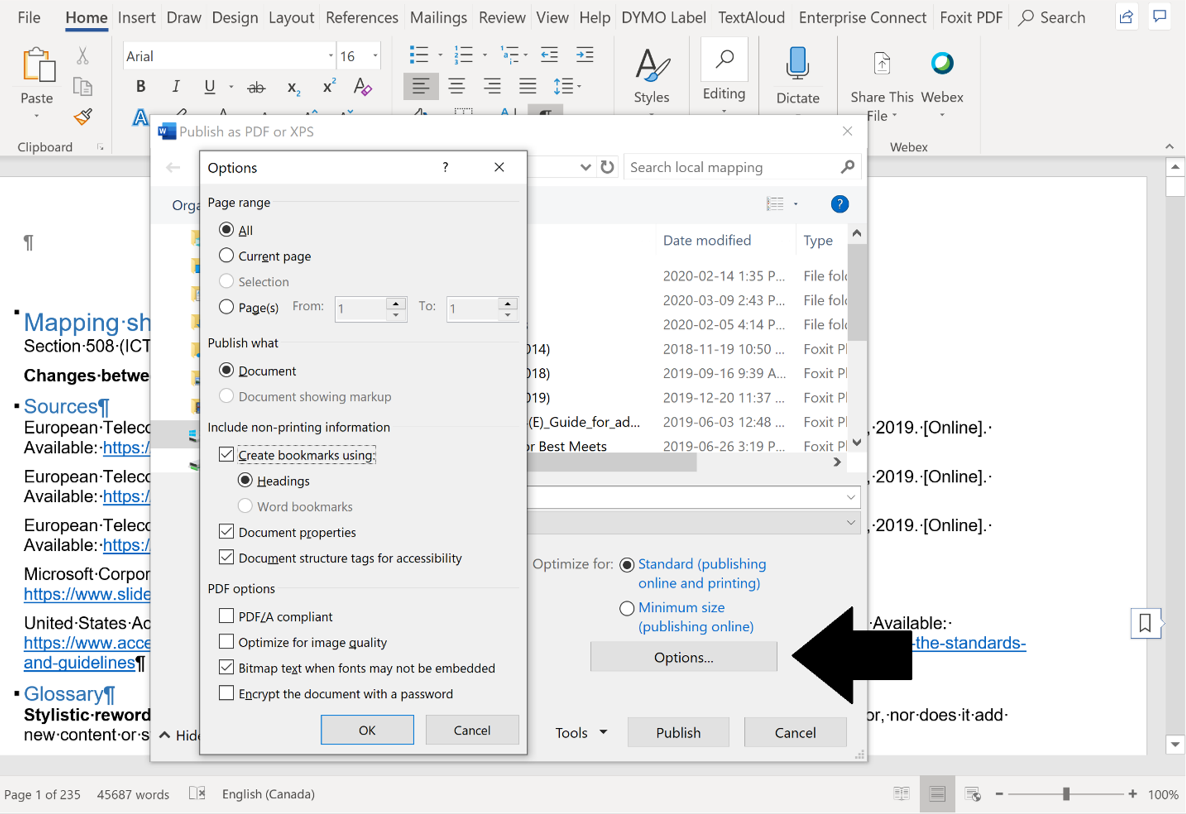Viewport: 1186px width, 814px height.
Task: Switch to the Review ribbon tab
Action: (501, 17)
